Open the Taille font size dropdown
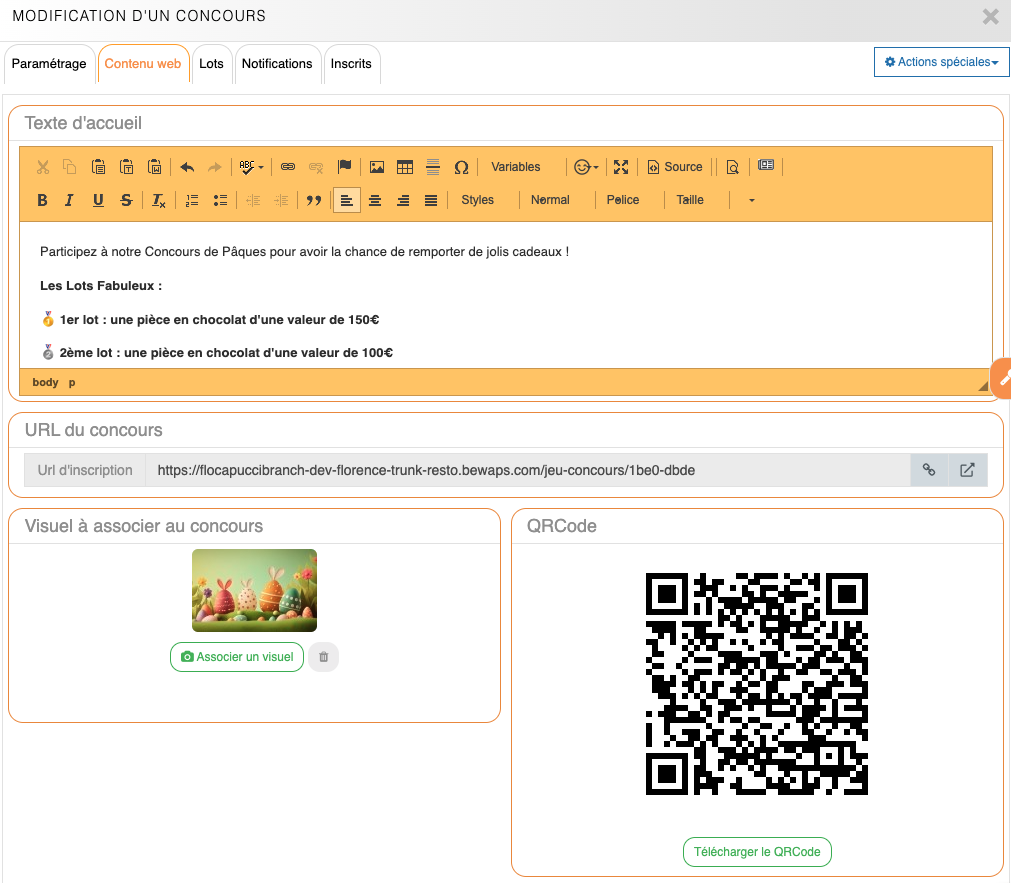The height and width of the screenshot is (883, 1011). tap(690, 200)
